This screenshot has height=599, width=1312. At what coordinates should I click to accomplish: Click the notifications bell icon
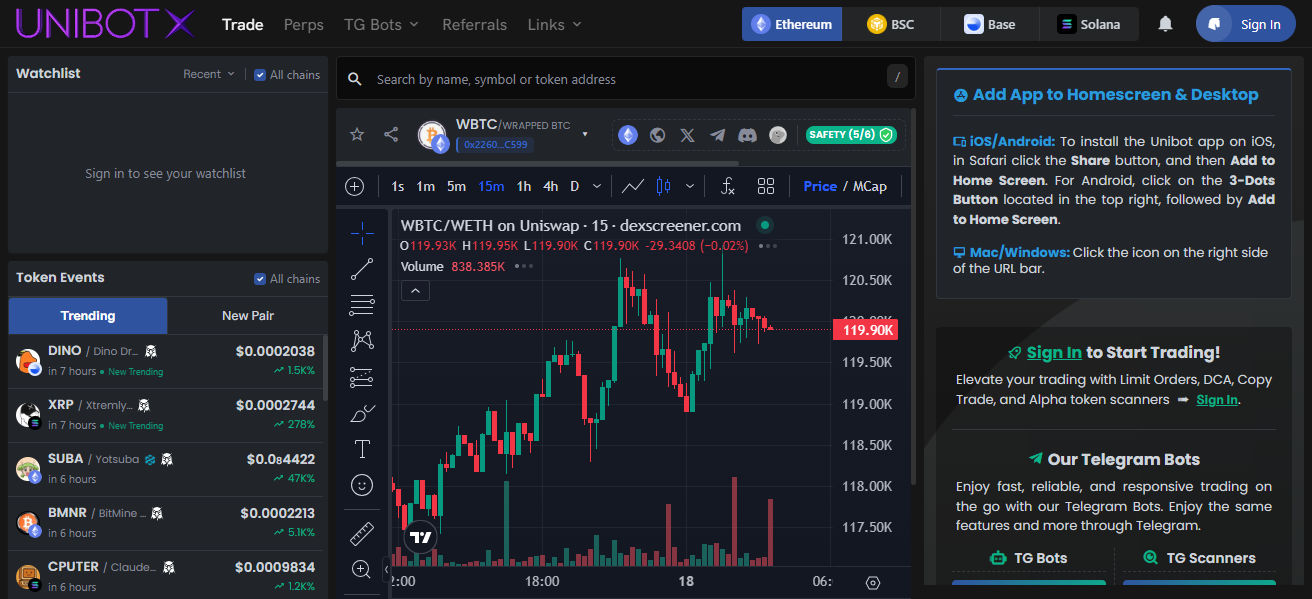click(1165, 24)
